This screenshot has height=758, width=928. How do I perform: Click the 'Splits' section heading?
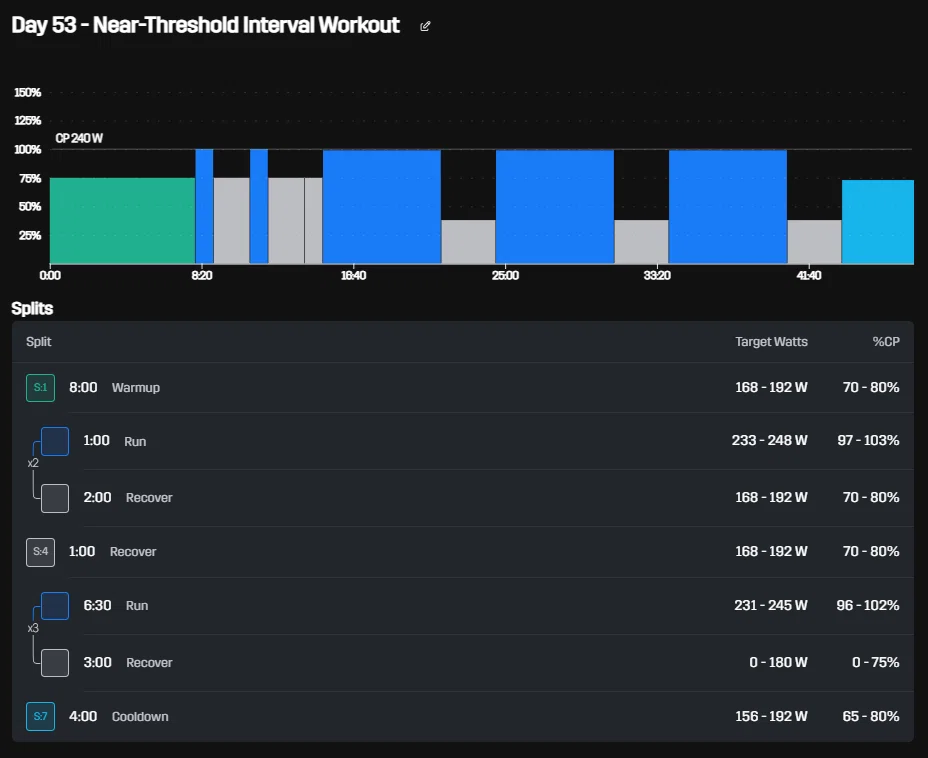point(32,308)
